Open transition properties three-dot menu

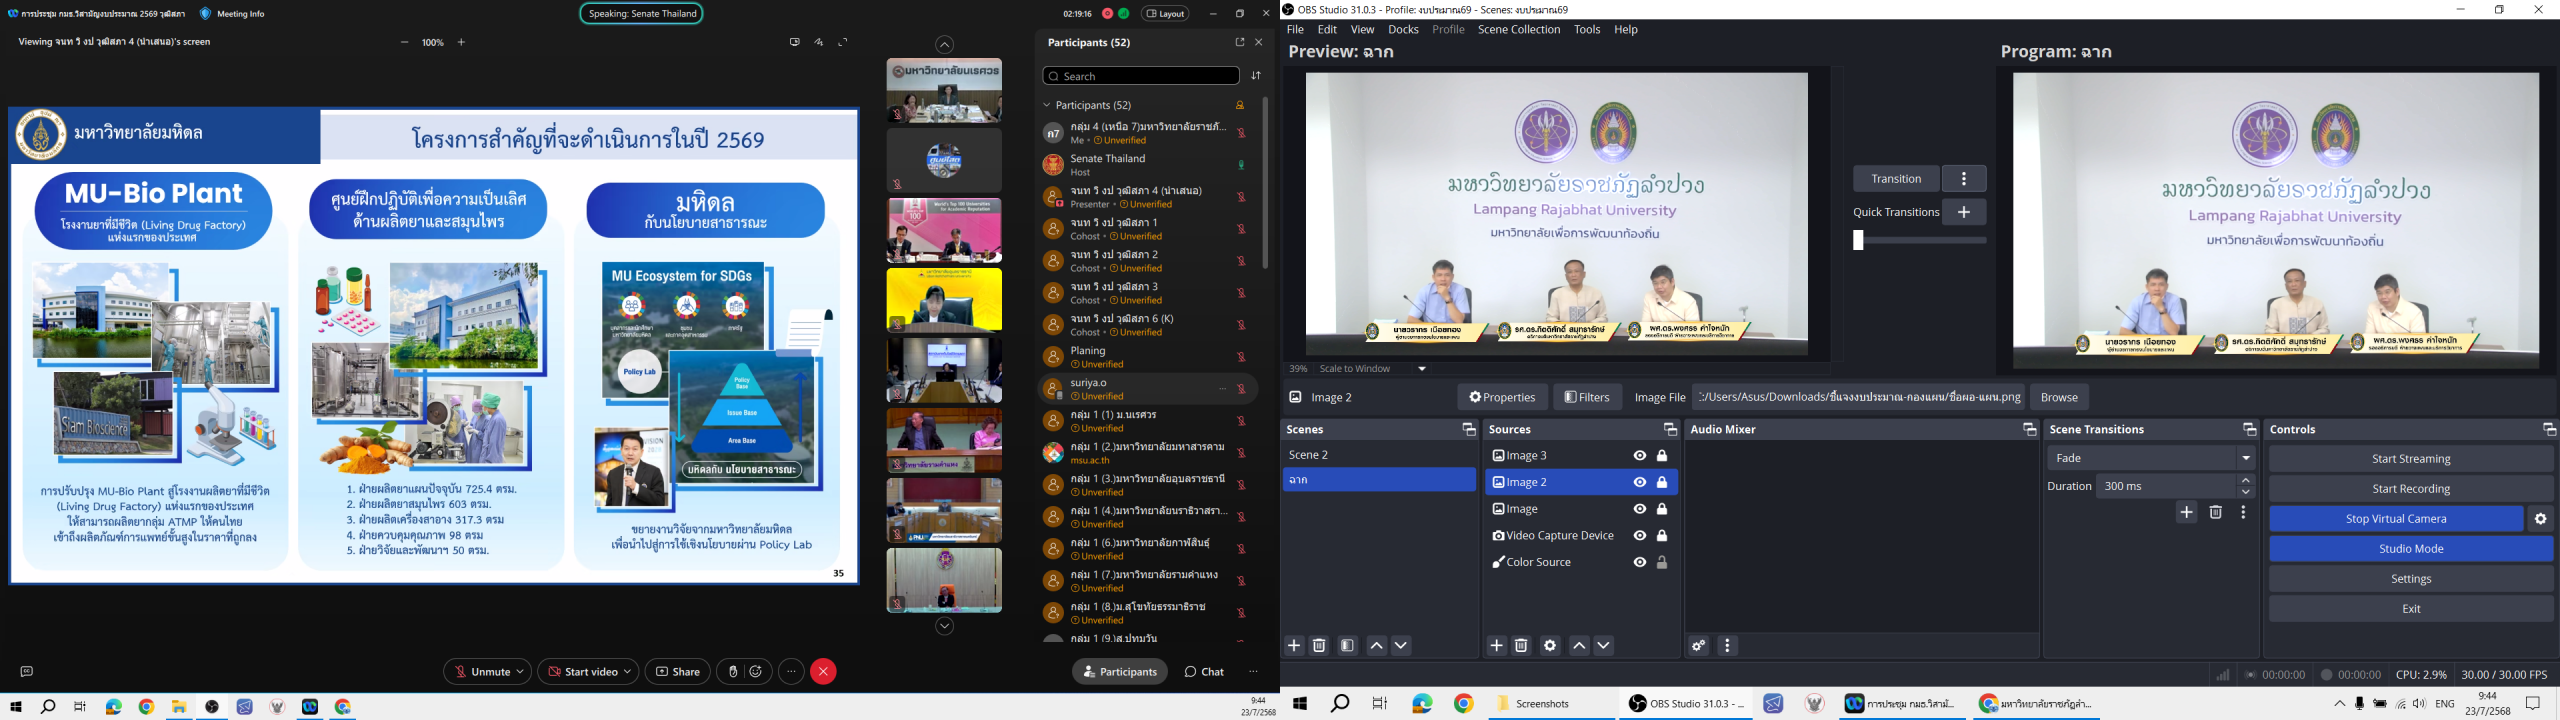(2243, 513)
